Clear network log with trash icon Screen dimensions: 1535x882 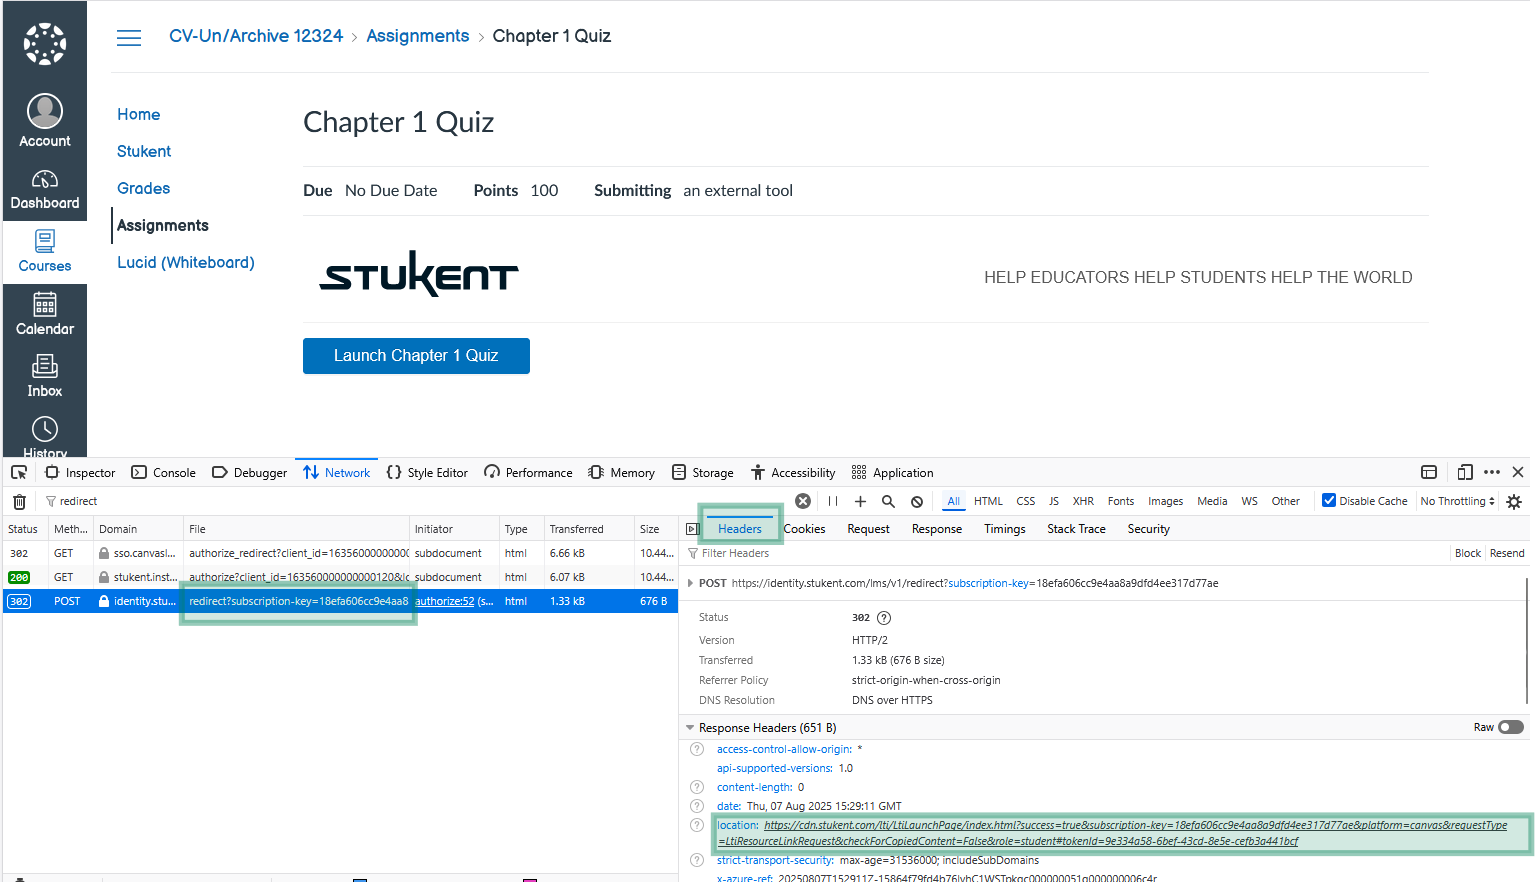coord(19,501)
